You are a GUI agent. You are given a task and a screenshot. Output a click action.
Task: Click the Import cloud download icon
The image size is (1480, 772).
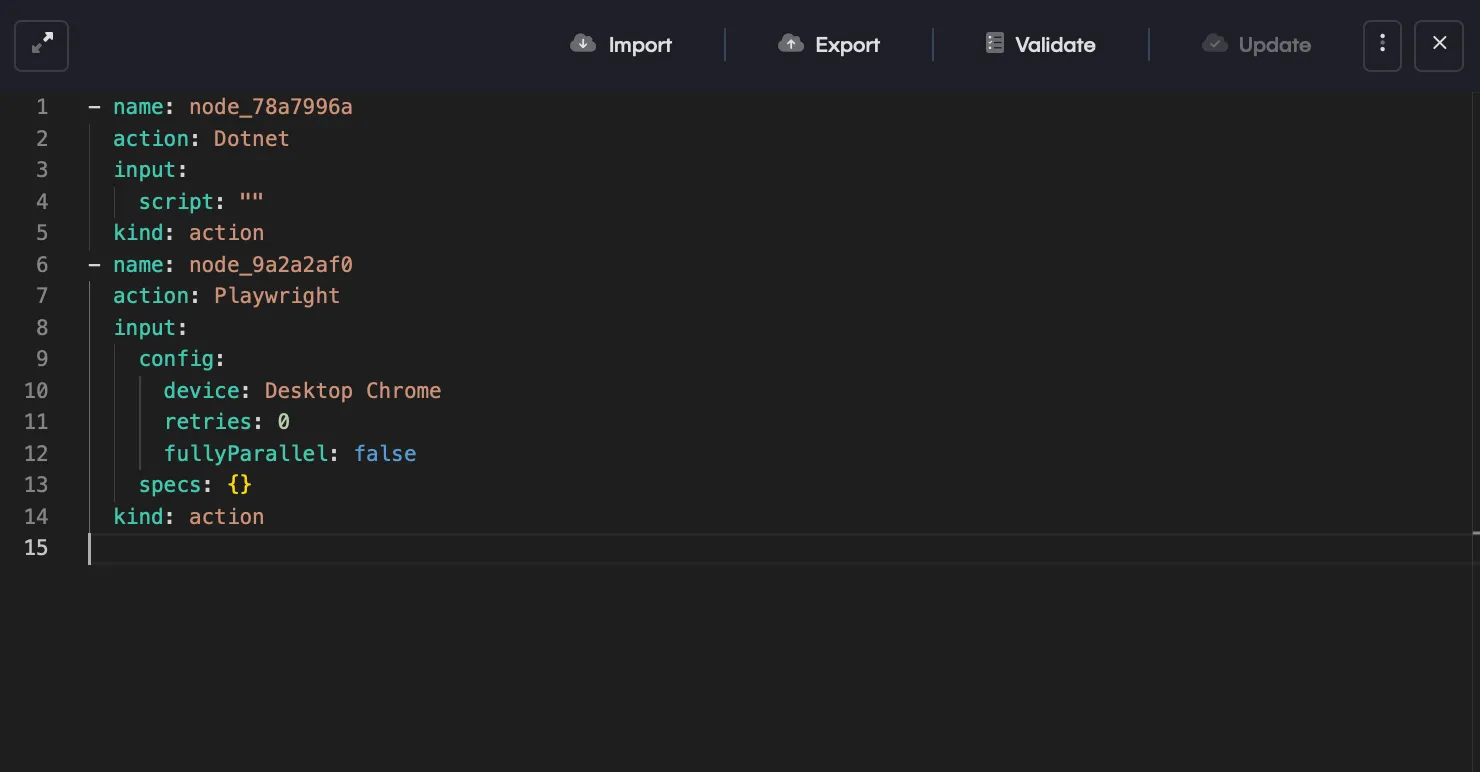click(583, 43)
